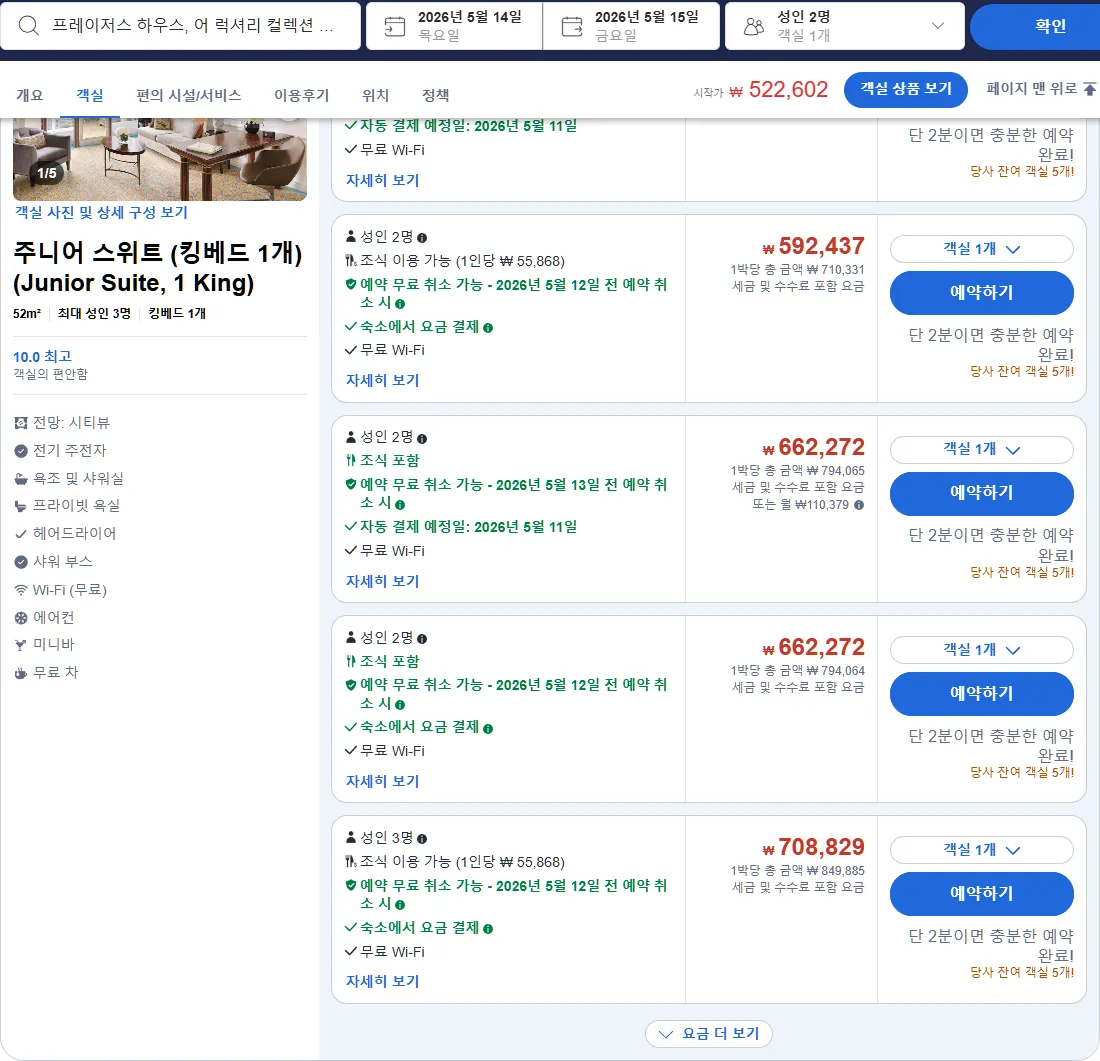Click the ₩522,602 starting price

click(779, 90)
